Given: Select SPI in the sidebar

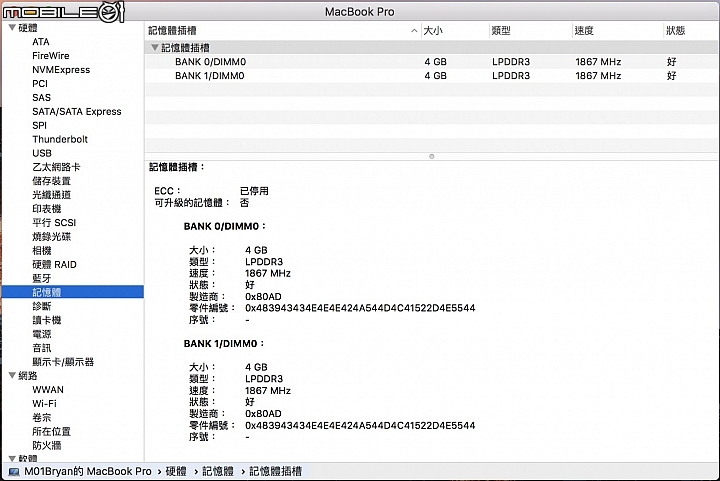Looking at the screenshot, I should click(39, 125).
